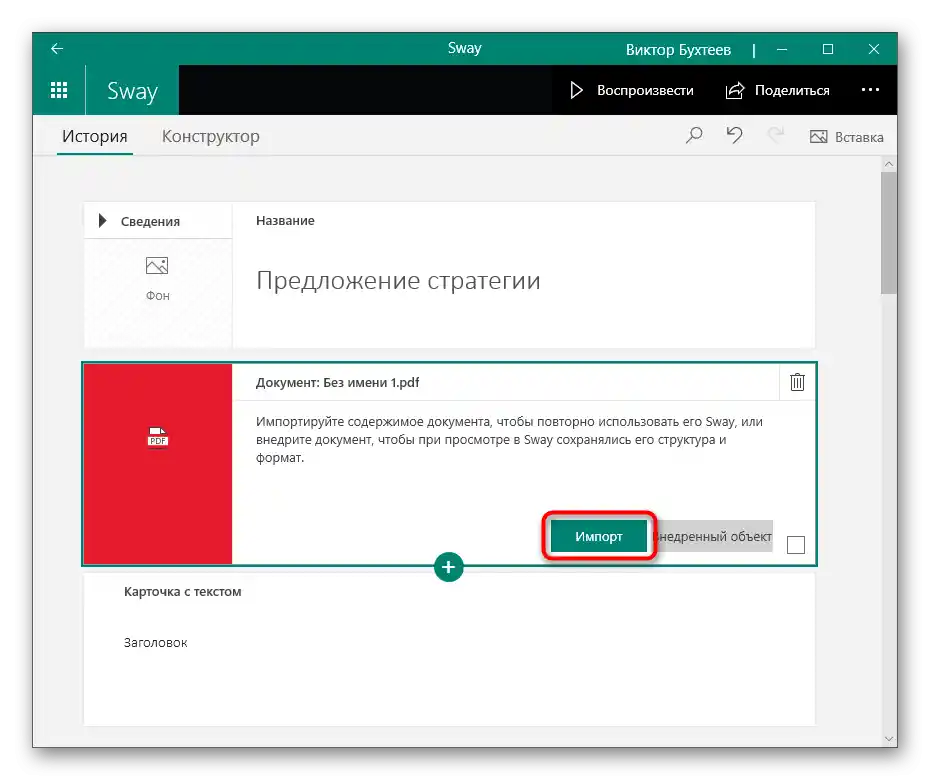Image resolution: width=930 pixels, height=780 pixels.
Task: Redo the last undone action
Action: coord(775,135)
